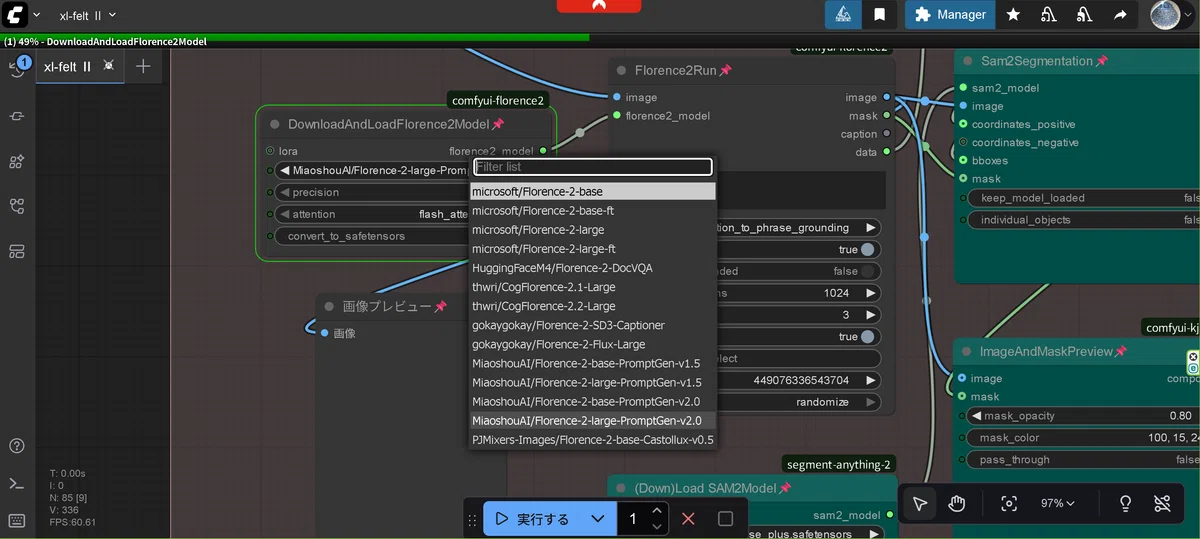Toggle individual_objects in Sam2Segmentation
Viewport: 1200px width, 539px height.
pyautogui.click(x=1083, y=220)
